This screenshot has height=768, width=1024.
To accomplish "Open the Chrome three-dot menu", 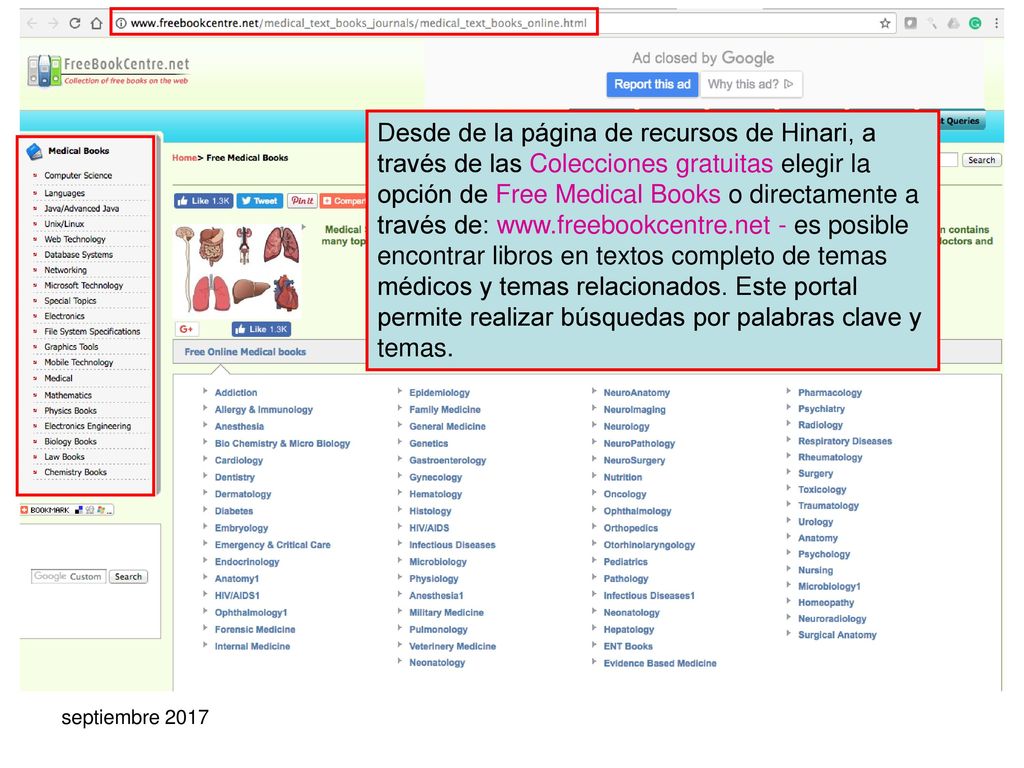I will (996, 24).
